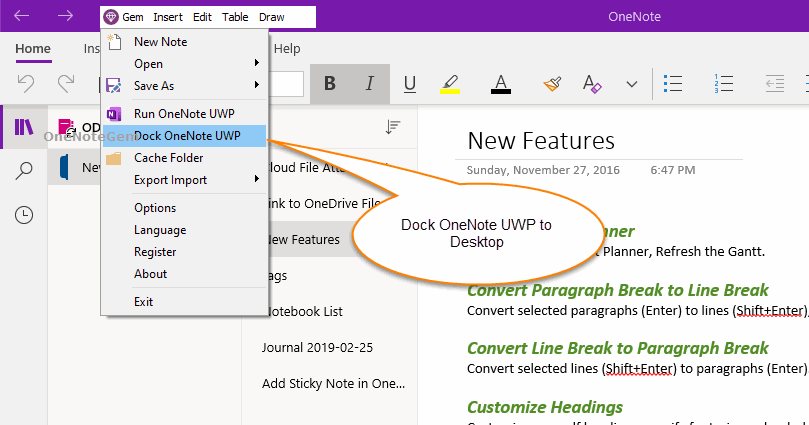Switch to the Home ribbon tab
This screenshot has width=809, height=425.
click(x=33, y=48)
